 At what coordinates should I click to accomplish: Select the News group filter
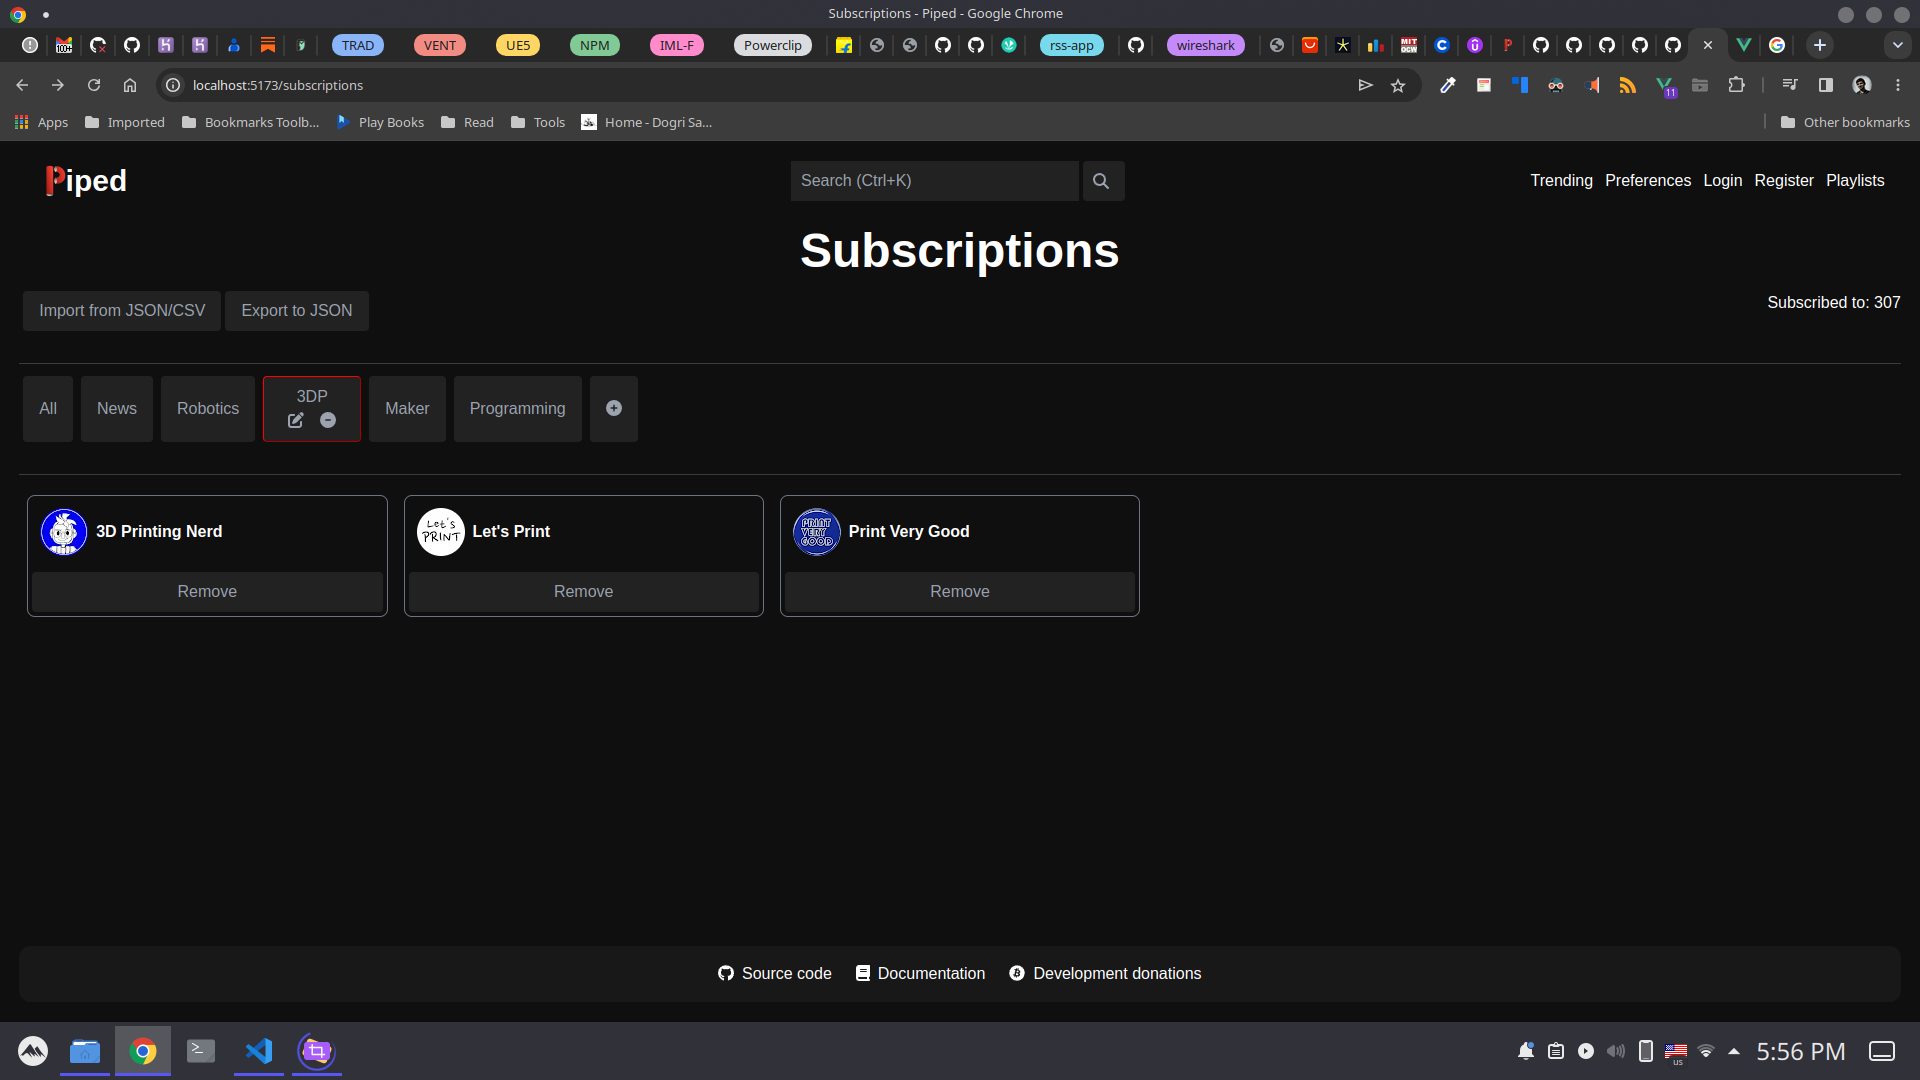click(116, 408)
